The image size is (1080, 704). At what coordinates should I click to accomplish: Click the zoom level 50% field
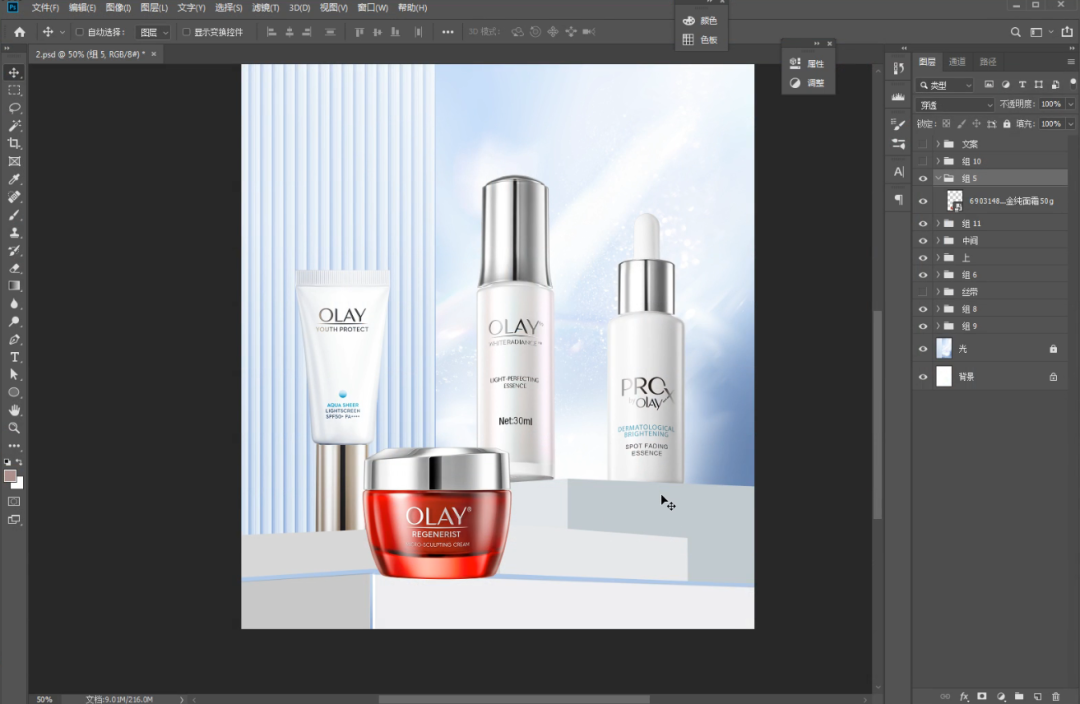[x=45, y=699]
